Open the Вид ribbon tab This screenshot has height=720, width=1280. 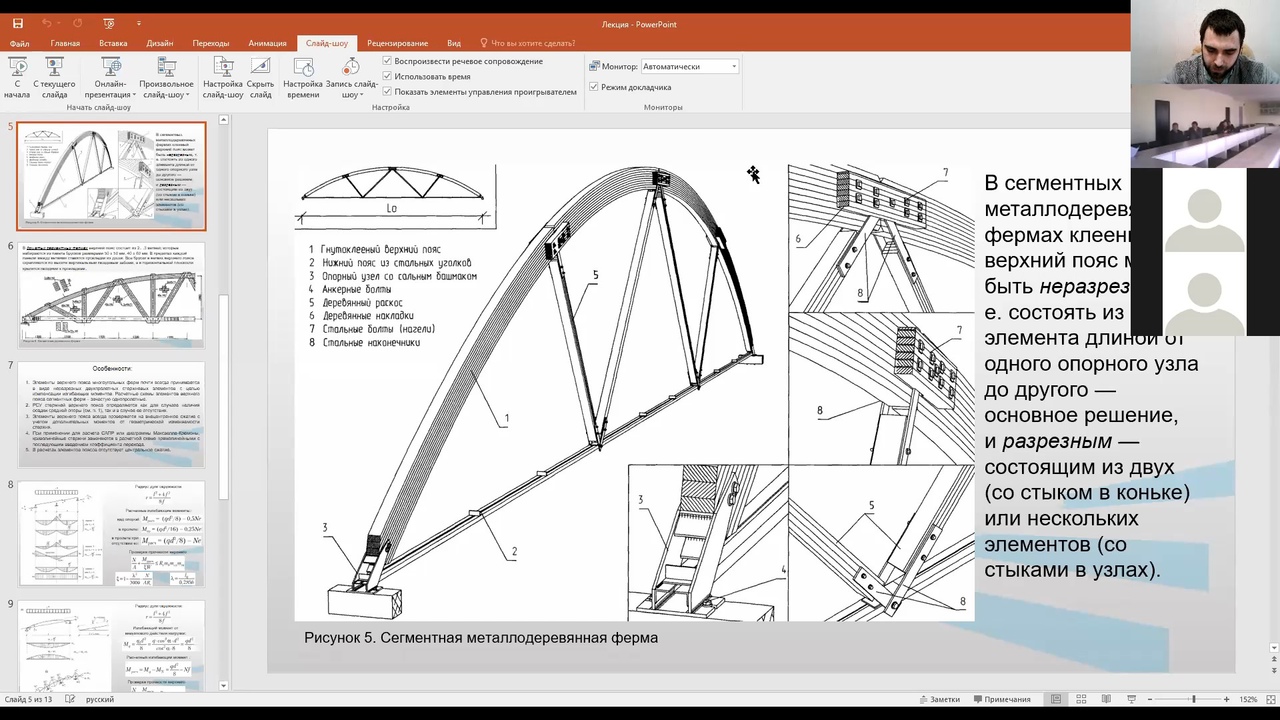[454, 44]
